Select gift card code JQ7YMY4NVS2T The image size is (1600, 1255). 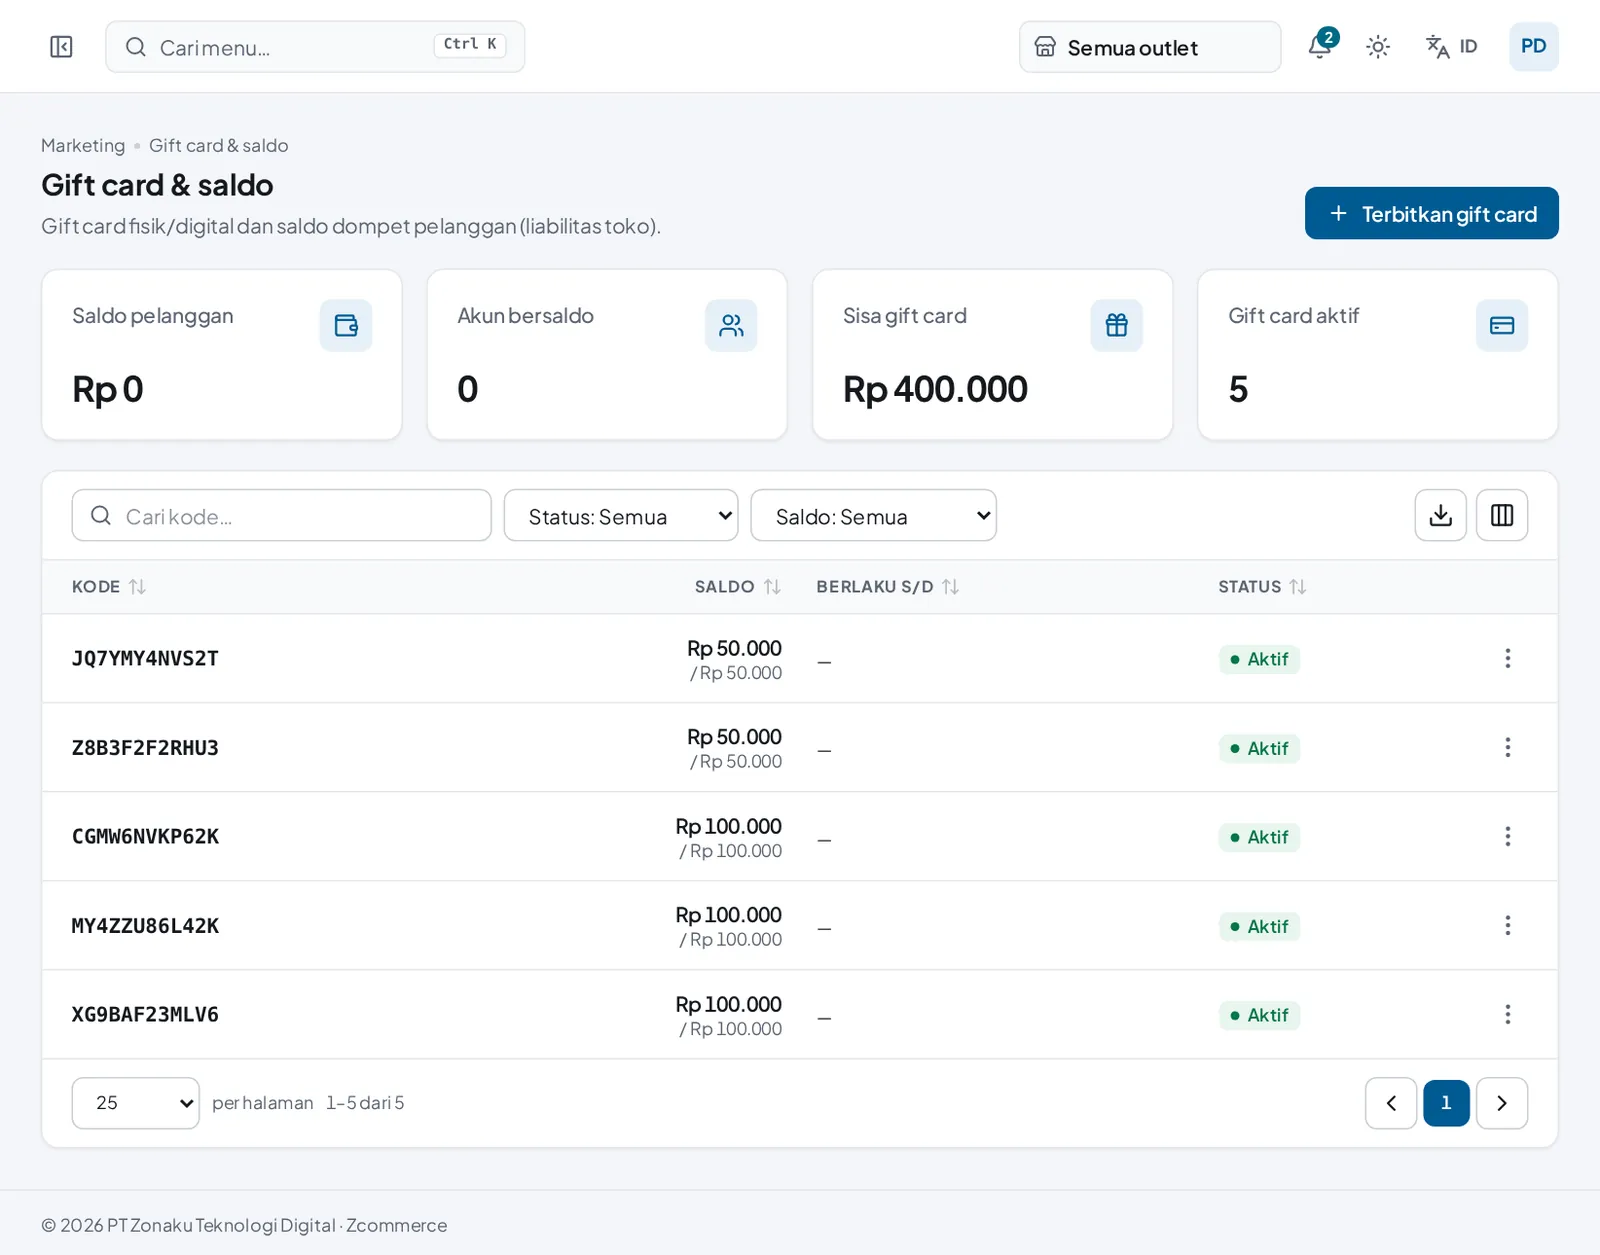tap(145, 658)
